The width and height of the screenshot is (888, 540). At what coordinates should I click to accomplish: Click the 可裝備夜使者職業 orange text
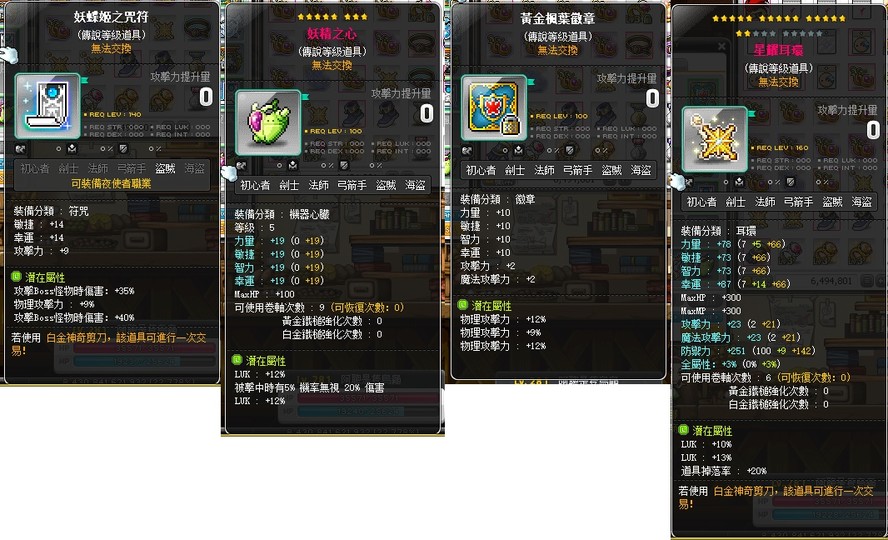coord(111,183)
